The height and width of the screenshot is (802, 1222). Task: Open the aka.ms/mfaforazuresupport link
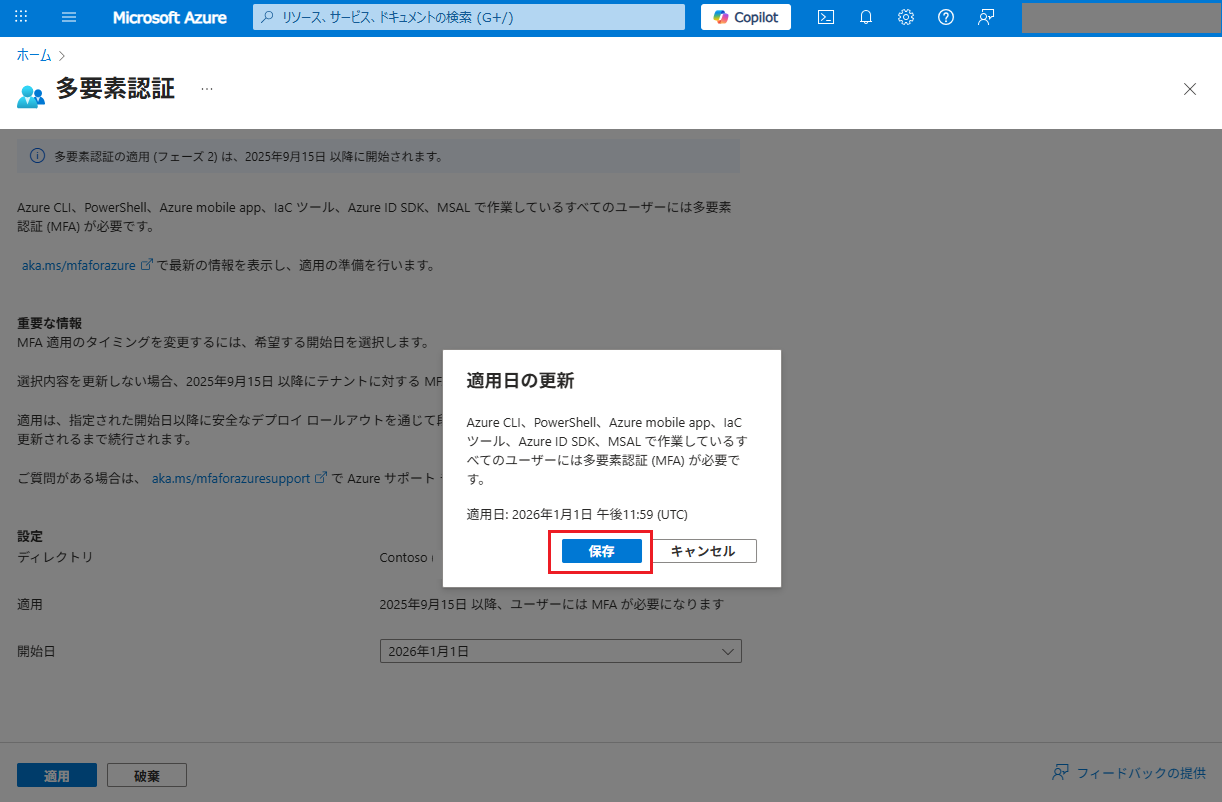(232, 478)
